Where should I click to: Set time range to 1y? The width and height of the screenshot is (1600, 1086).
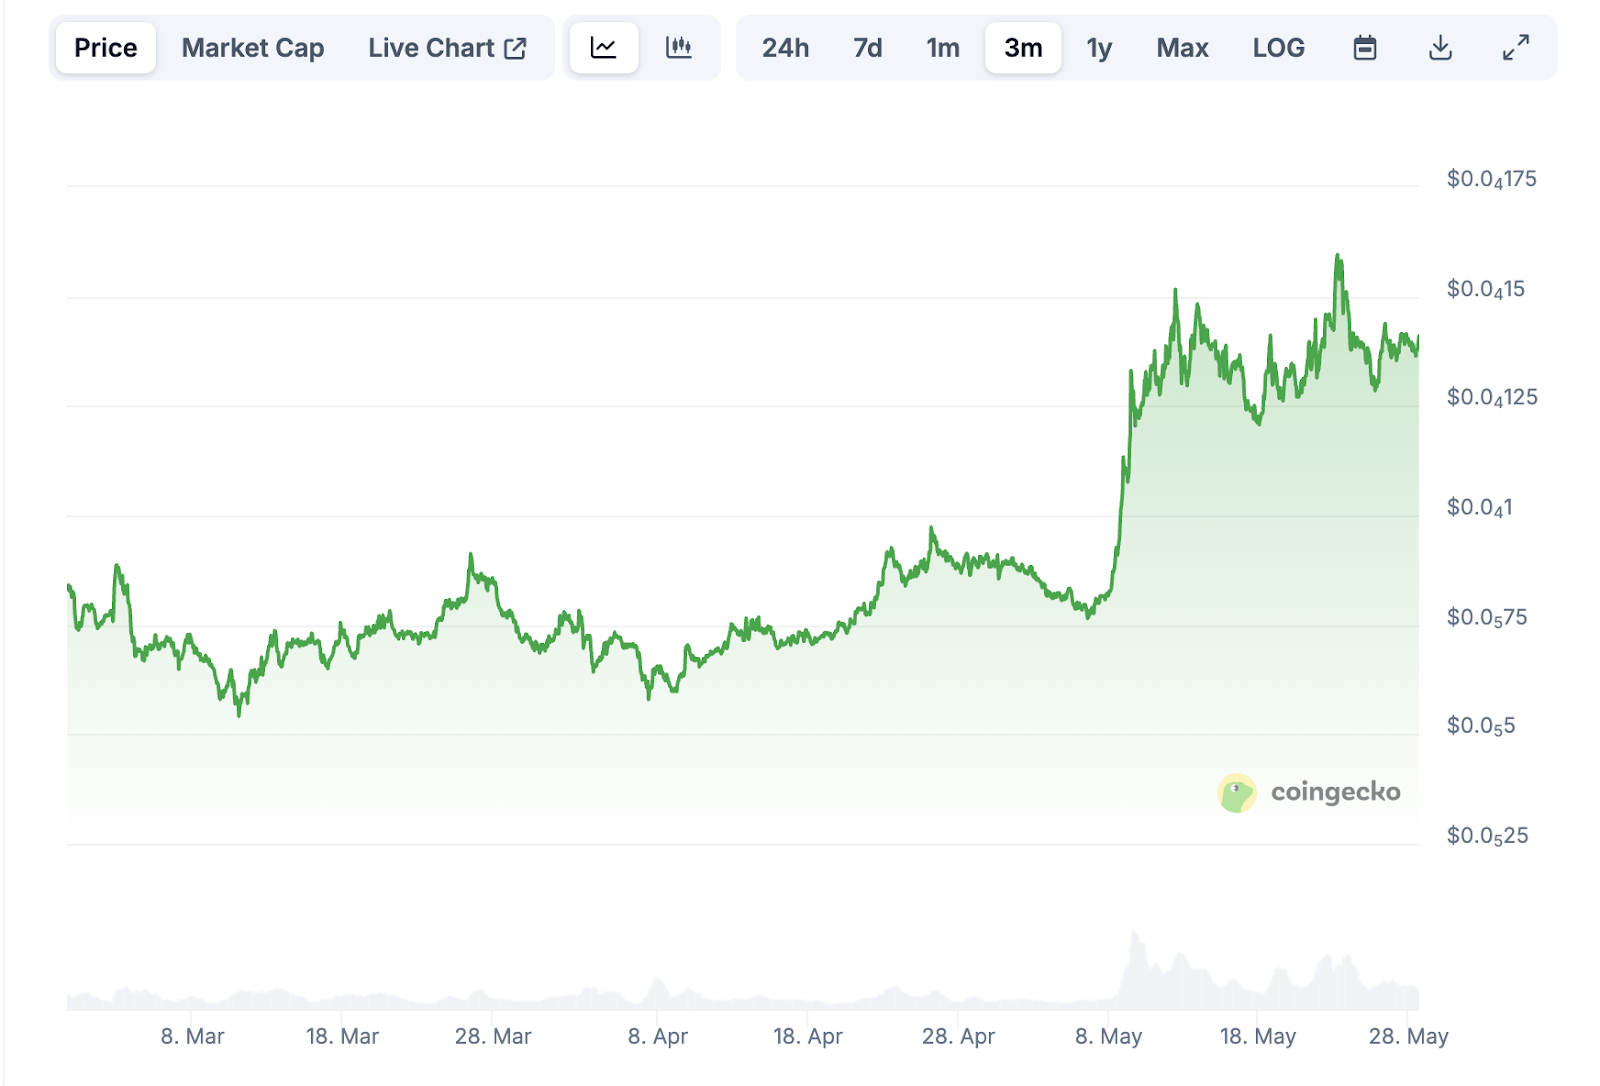[x=1099, y=48]
